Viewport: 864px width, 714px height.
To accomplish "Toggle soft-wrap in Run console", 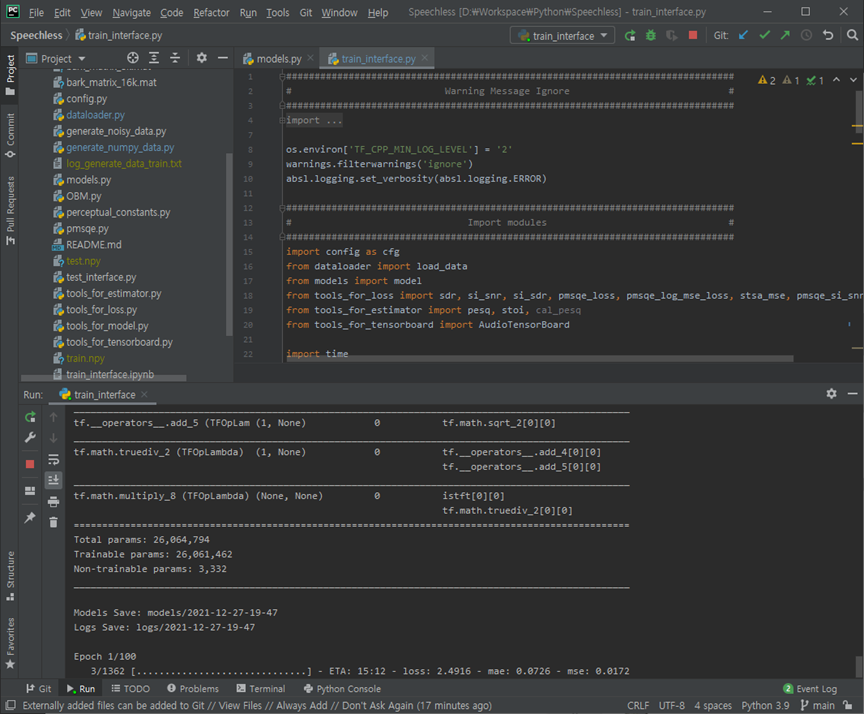I will pos(53,459).
